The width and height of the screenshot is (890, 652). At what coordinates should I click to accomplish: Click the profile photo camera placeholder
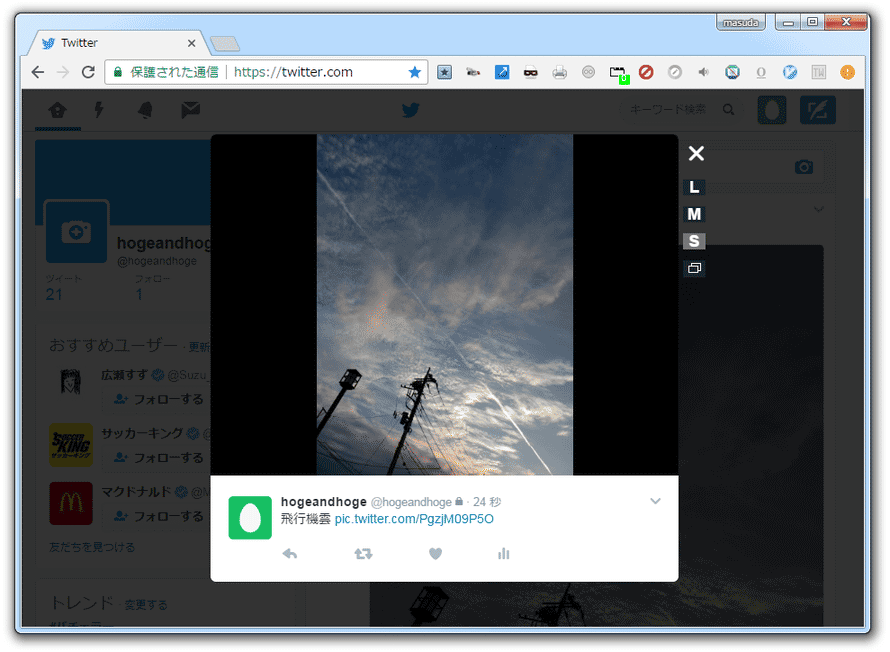tap(77, 232)
